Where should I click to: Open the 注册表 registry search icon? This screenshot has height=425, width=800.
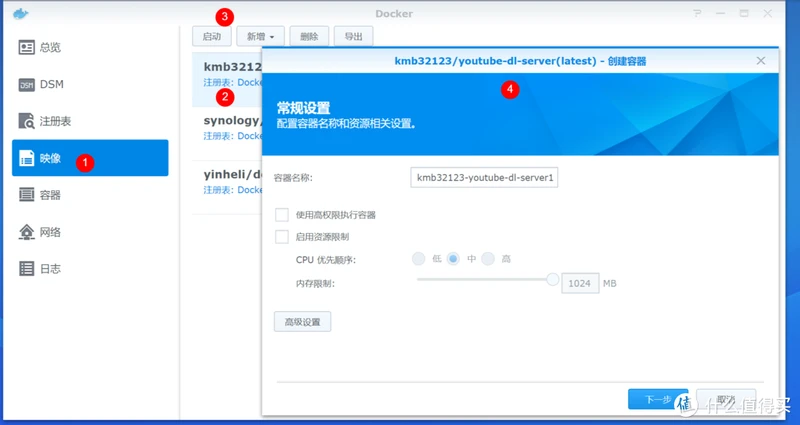[x=27, y=121]
